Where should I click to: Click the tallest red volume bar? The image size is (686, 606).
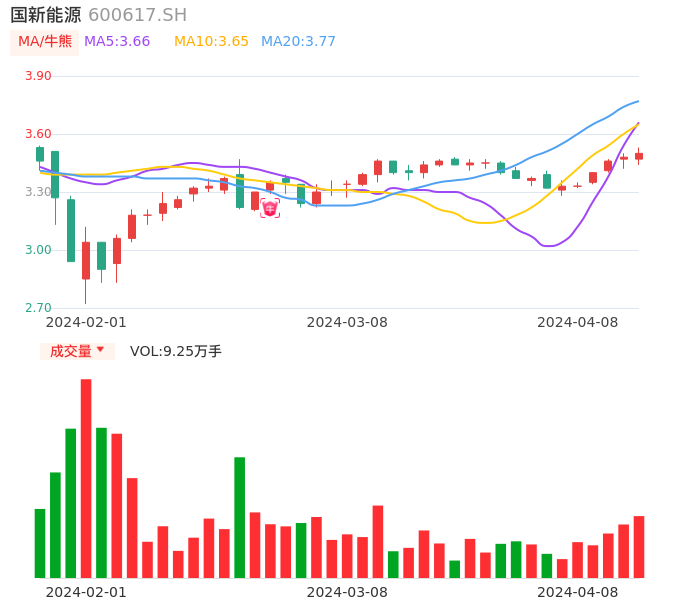point(86,478)
